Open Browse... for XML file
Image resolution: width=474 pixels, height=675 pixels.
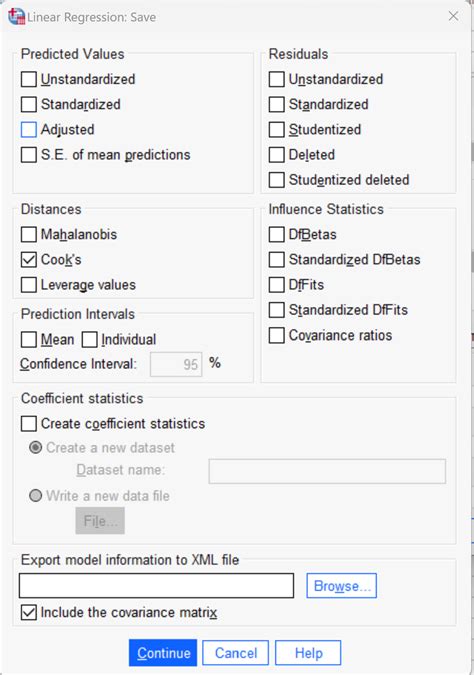tap(342, 586)
